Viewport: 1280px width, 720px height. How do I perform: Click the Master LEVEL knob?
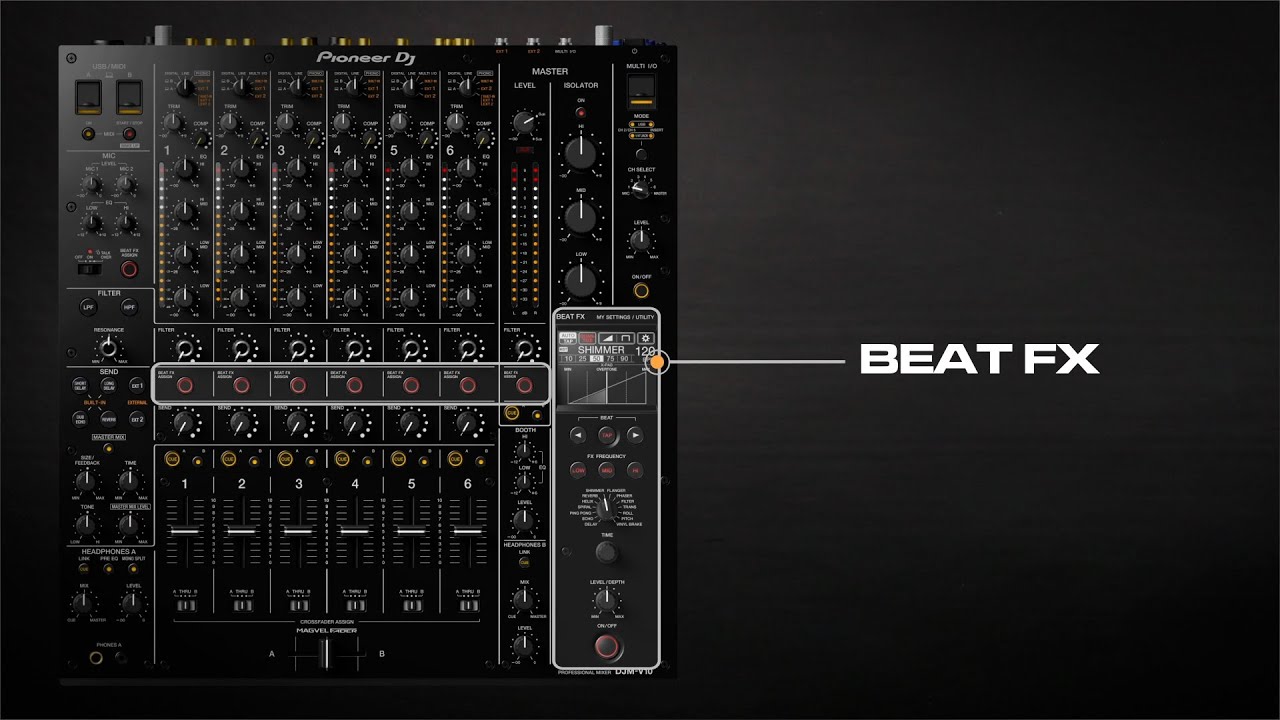pyautogui.click(x=523, y=122)
